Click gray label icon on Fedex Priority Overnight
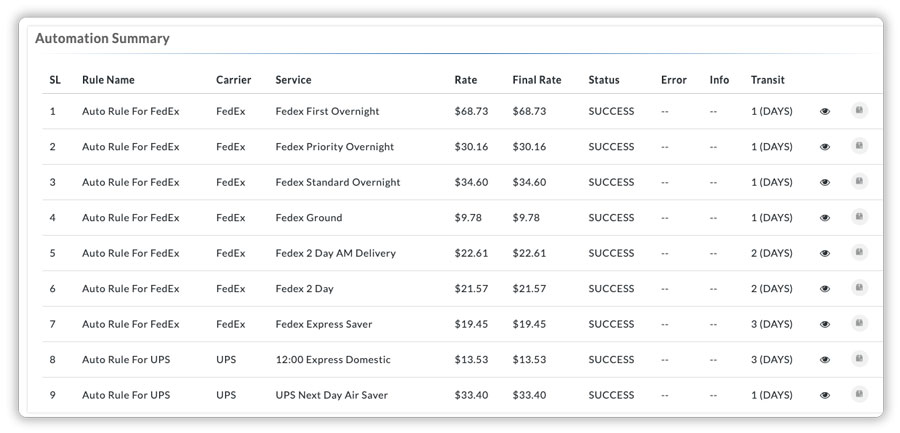 (x=859, y=146)
